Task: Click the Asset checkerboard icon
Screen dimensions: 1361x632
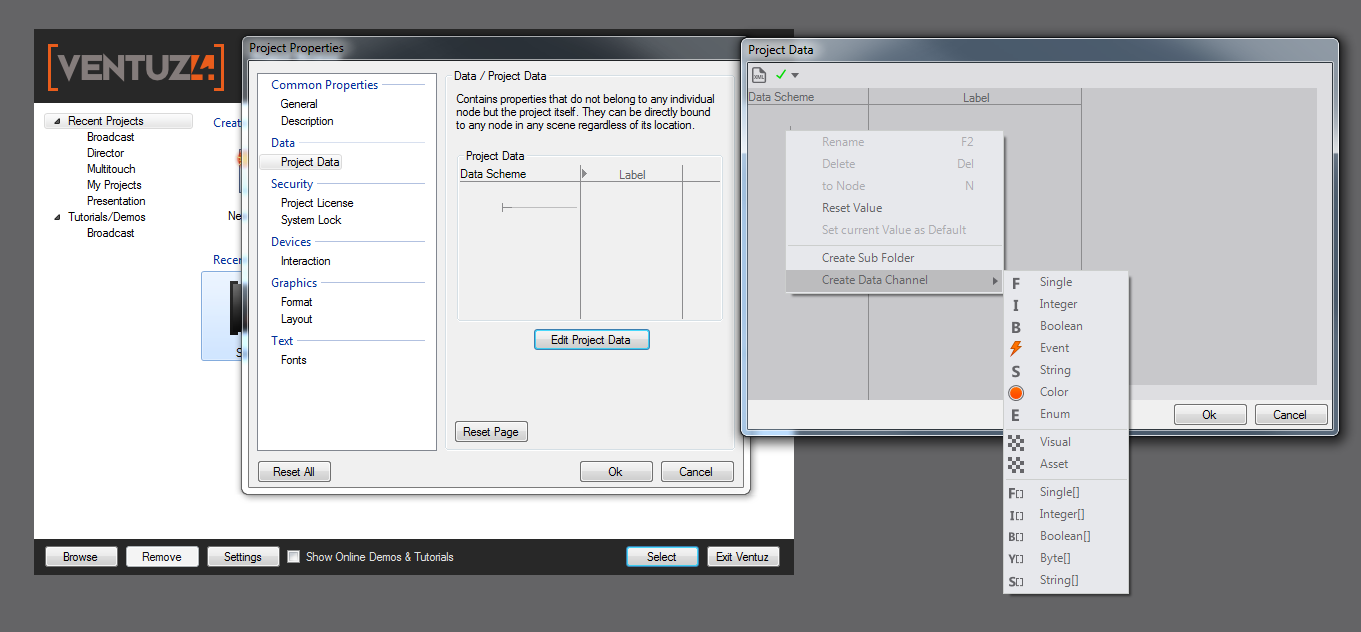Action: click(x=1016, y=464)
